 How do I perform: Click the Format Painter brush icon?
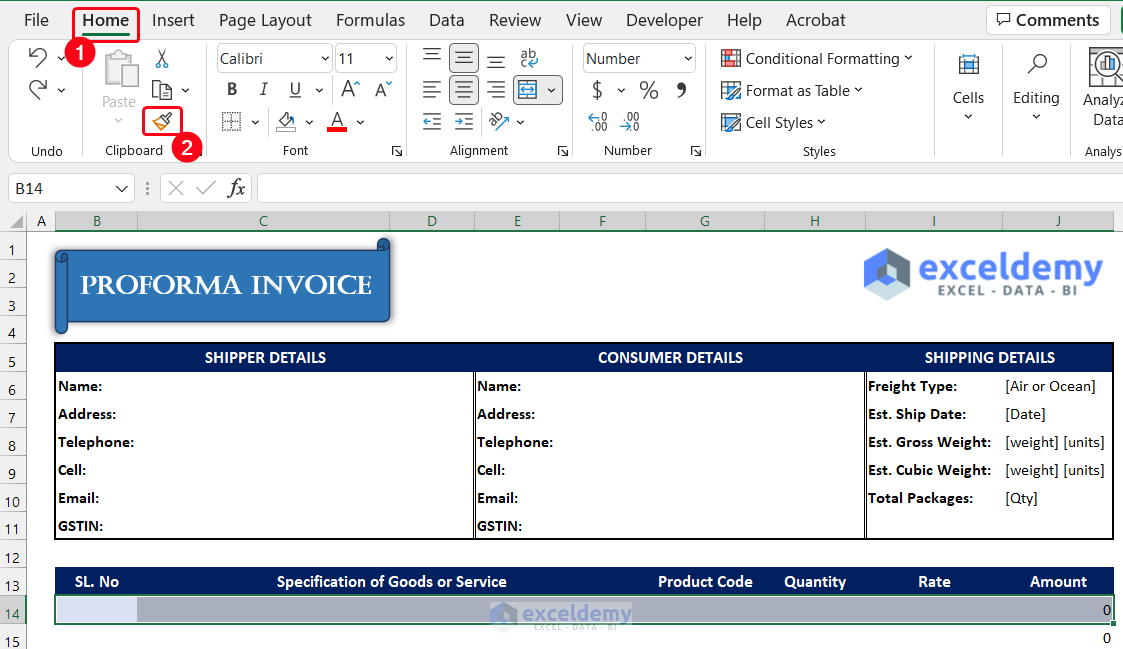tap(162, 121)
